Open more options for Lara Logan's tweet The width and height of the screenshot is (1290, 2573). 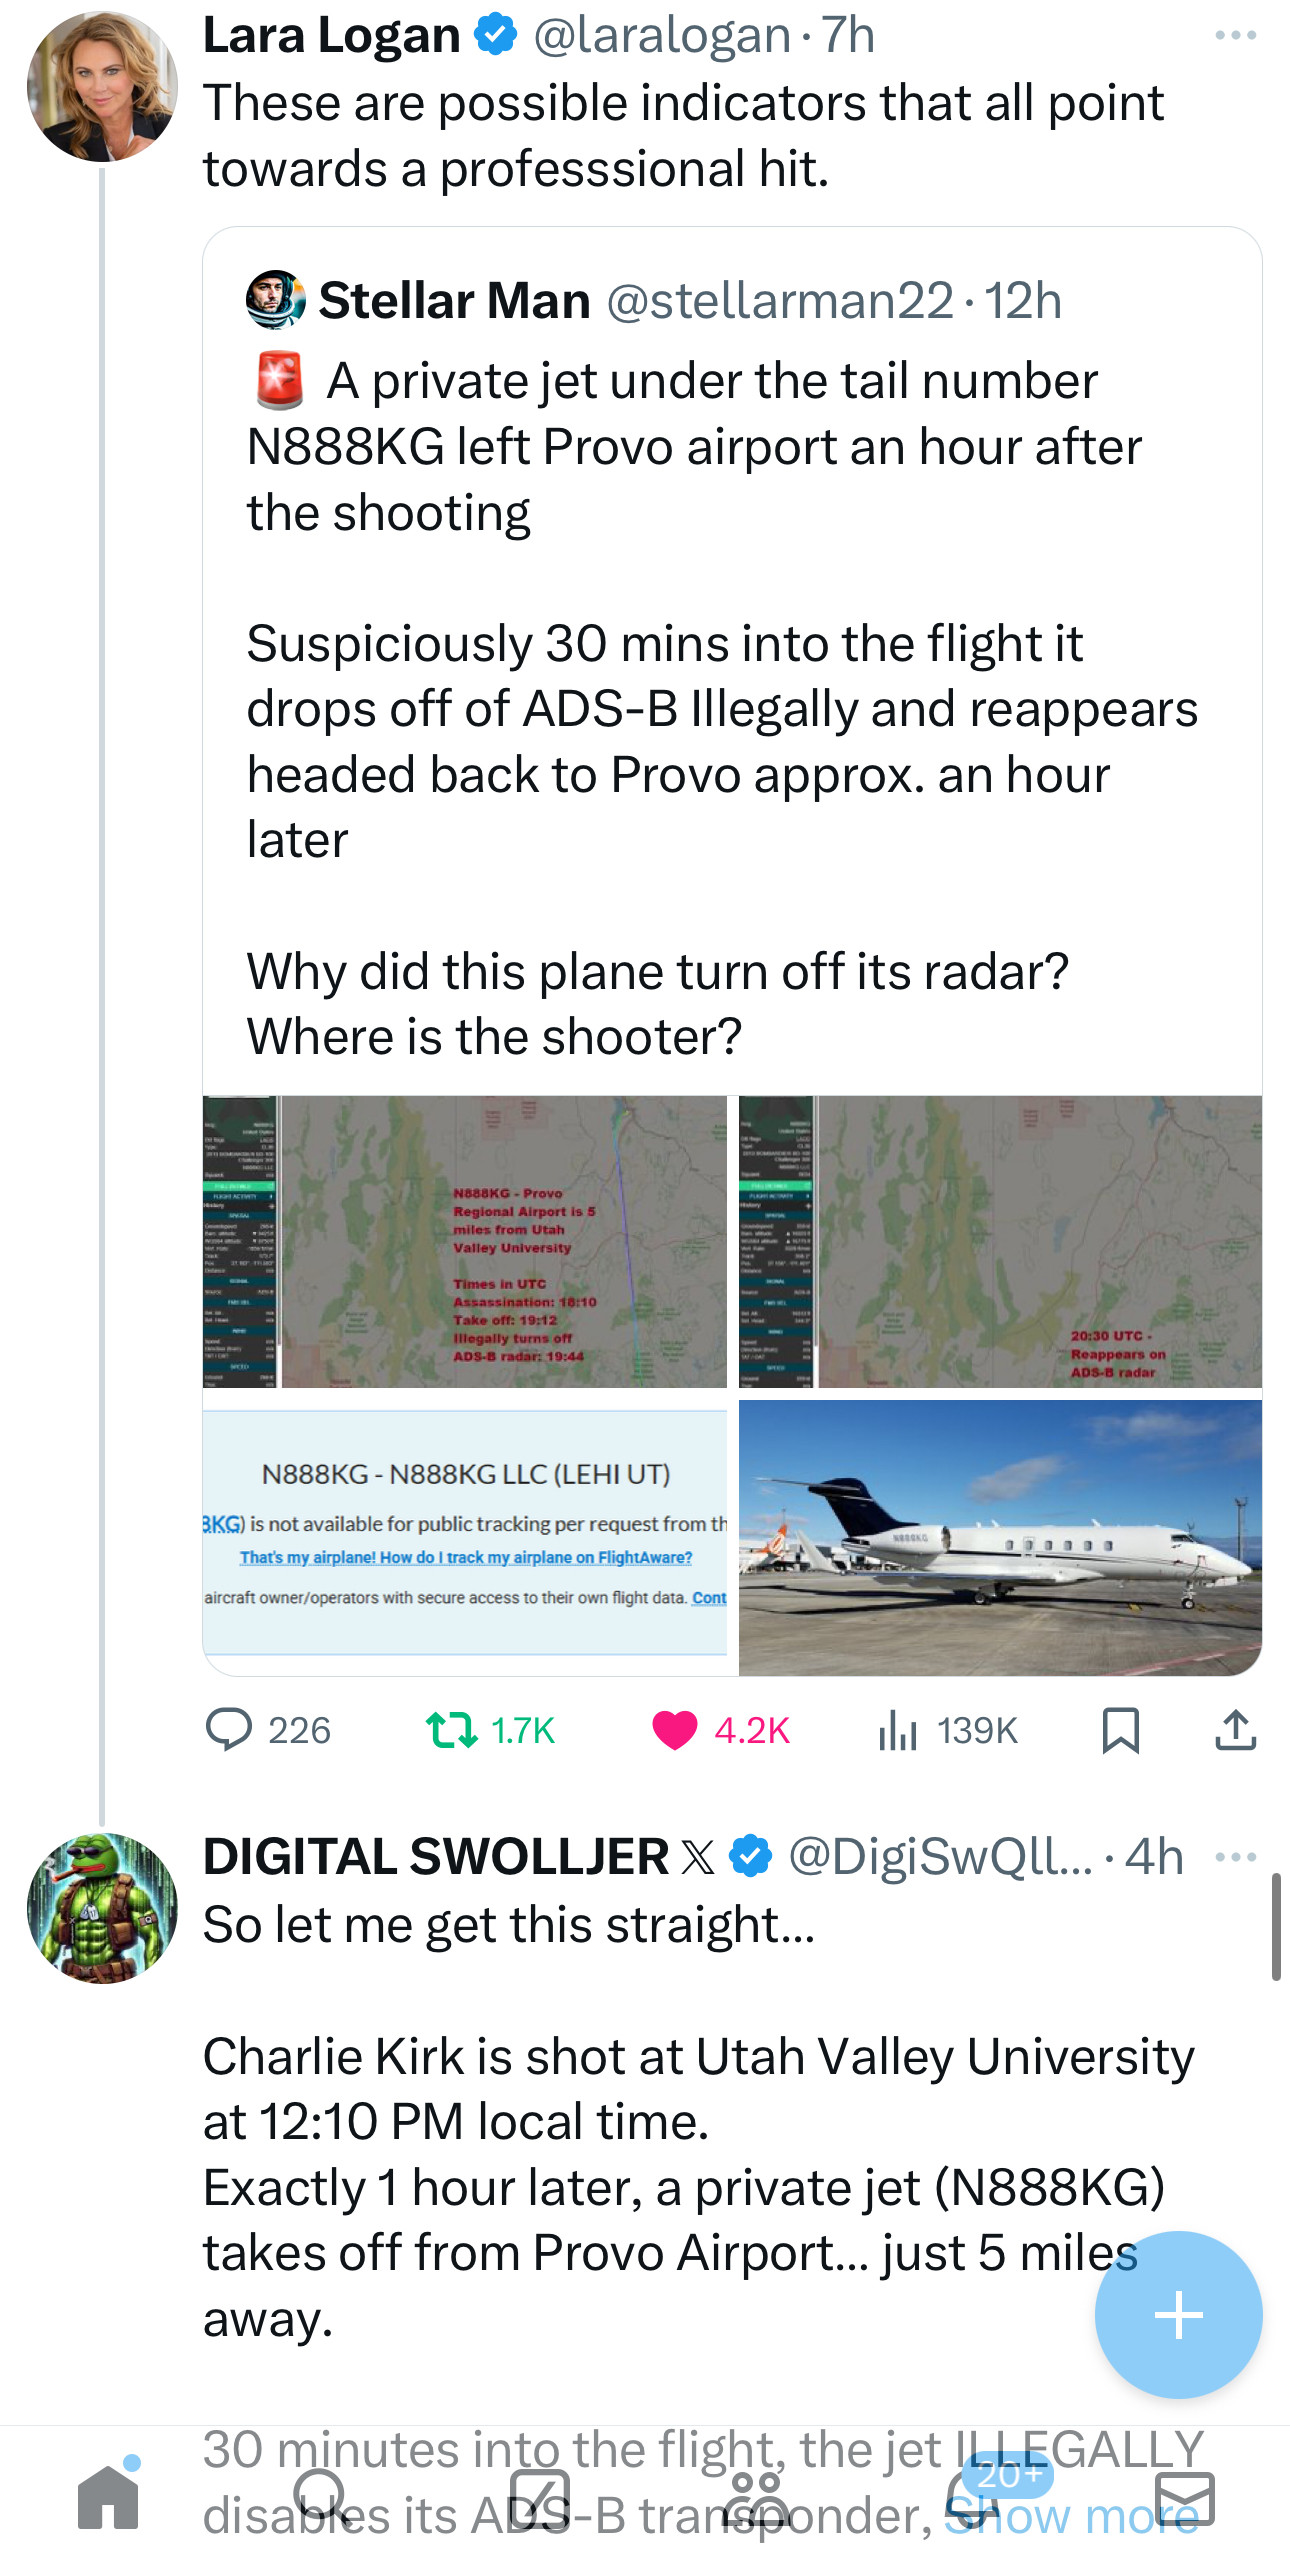click(1235, 36)
